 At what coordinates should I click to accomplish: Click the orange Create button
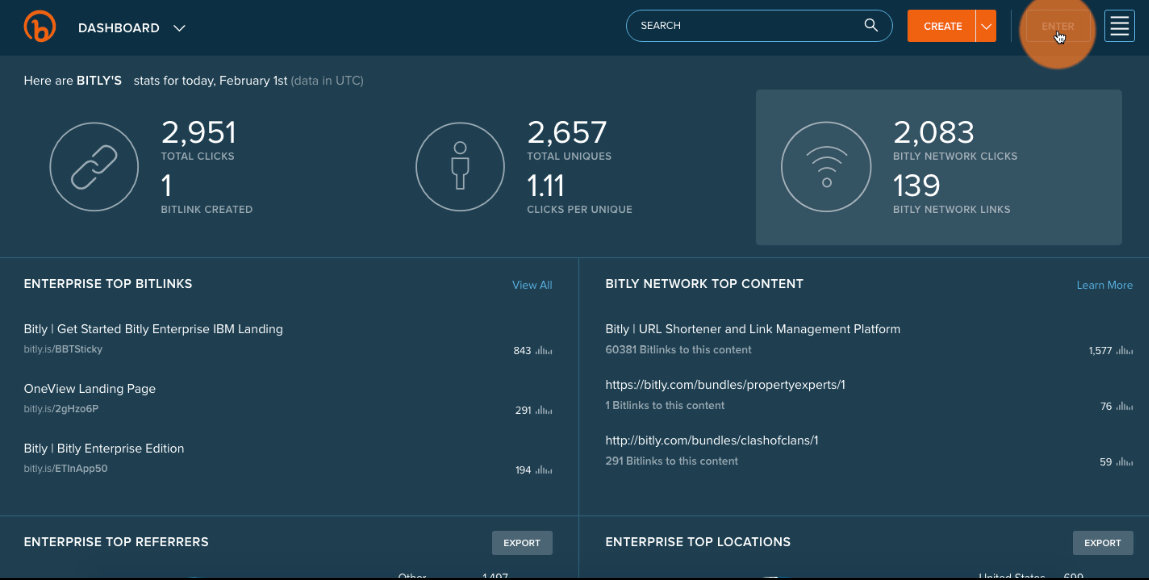[942, 26]
